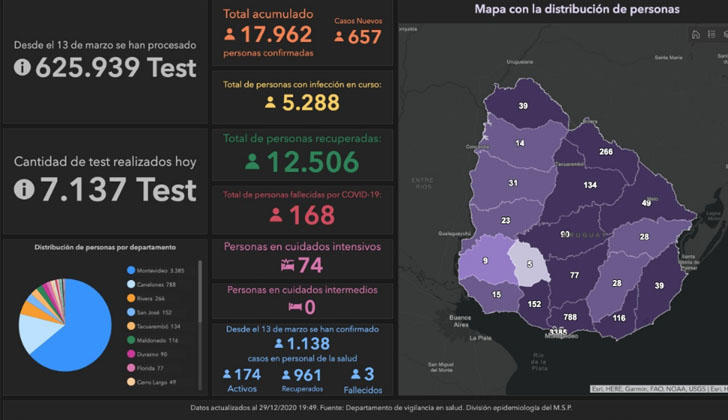Click the '5.288' active infections figure
This screenshot has width=728, height=420.
point(311,103)
